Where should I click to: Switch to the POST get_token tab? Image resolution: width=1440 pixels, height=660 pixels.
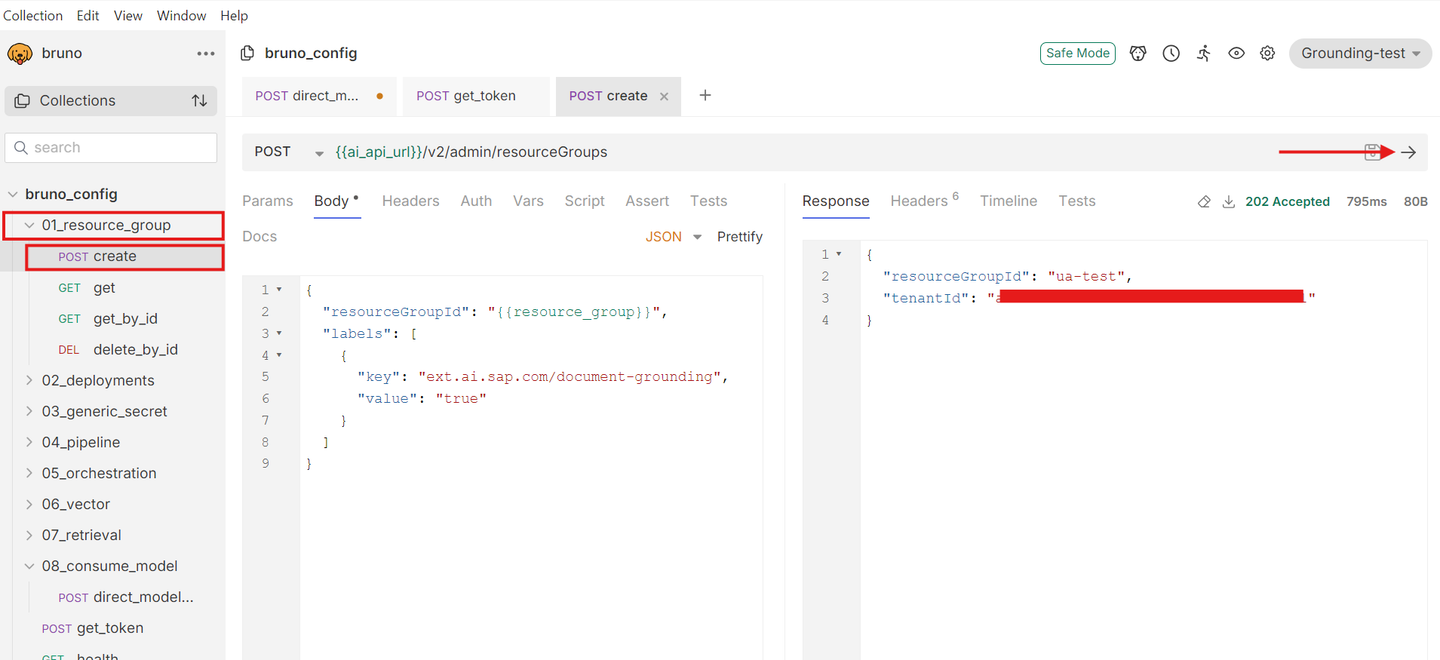click(x=476, y=97)
